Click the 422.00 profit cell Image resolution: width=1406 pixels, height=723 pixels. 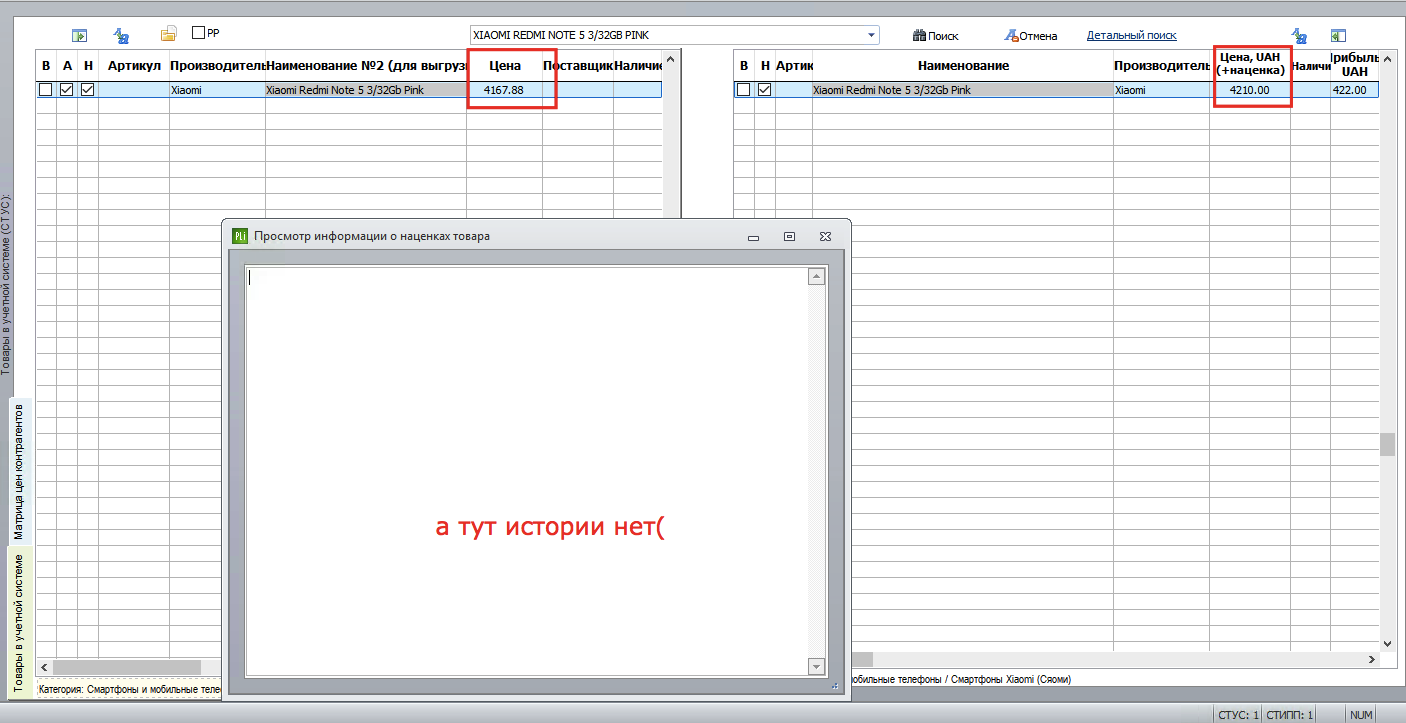(x=1354, y=90)
